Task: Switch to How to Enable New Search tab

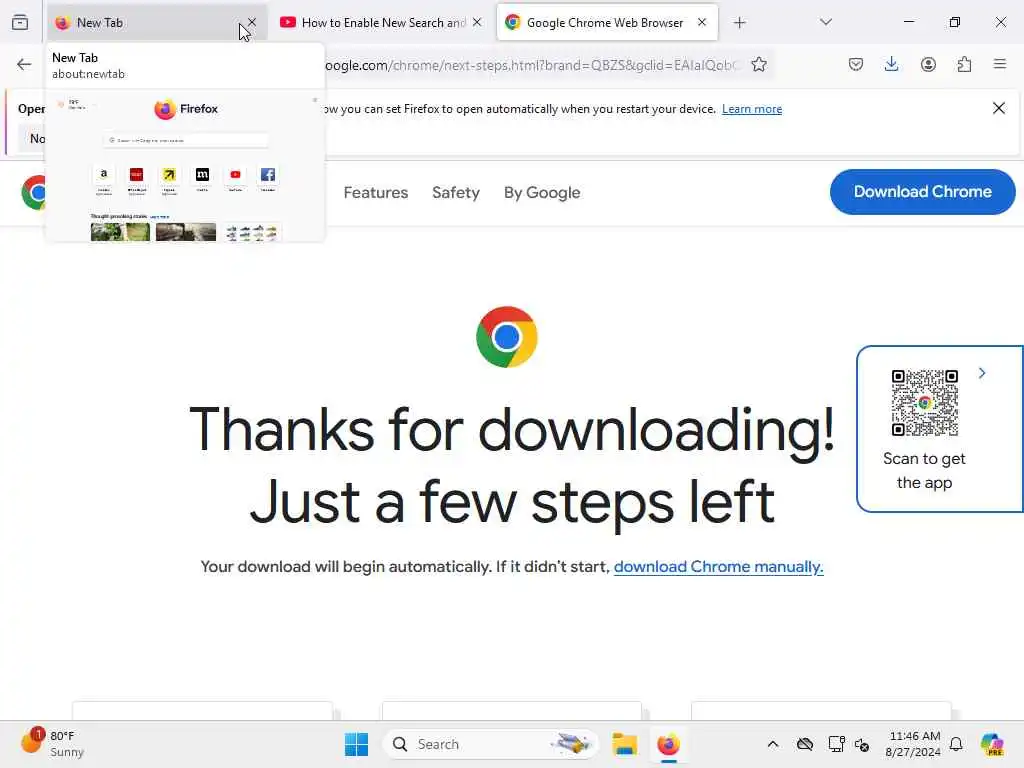Action: pos(382,22)
